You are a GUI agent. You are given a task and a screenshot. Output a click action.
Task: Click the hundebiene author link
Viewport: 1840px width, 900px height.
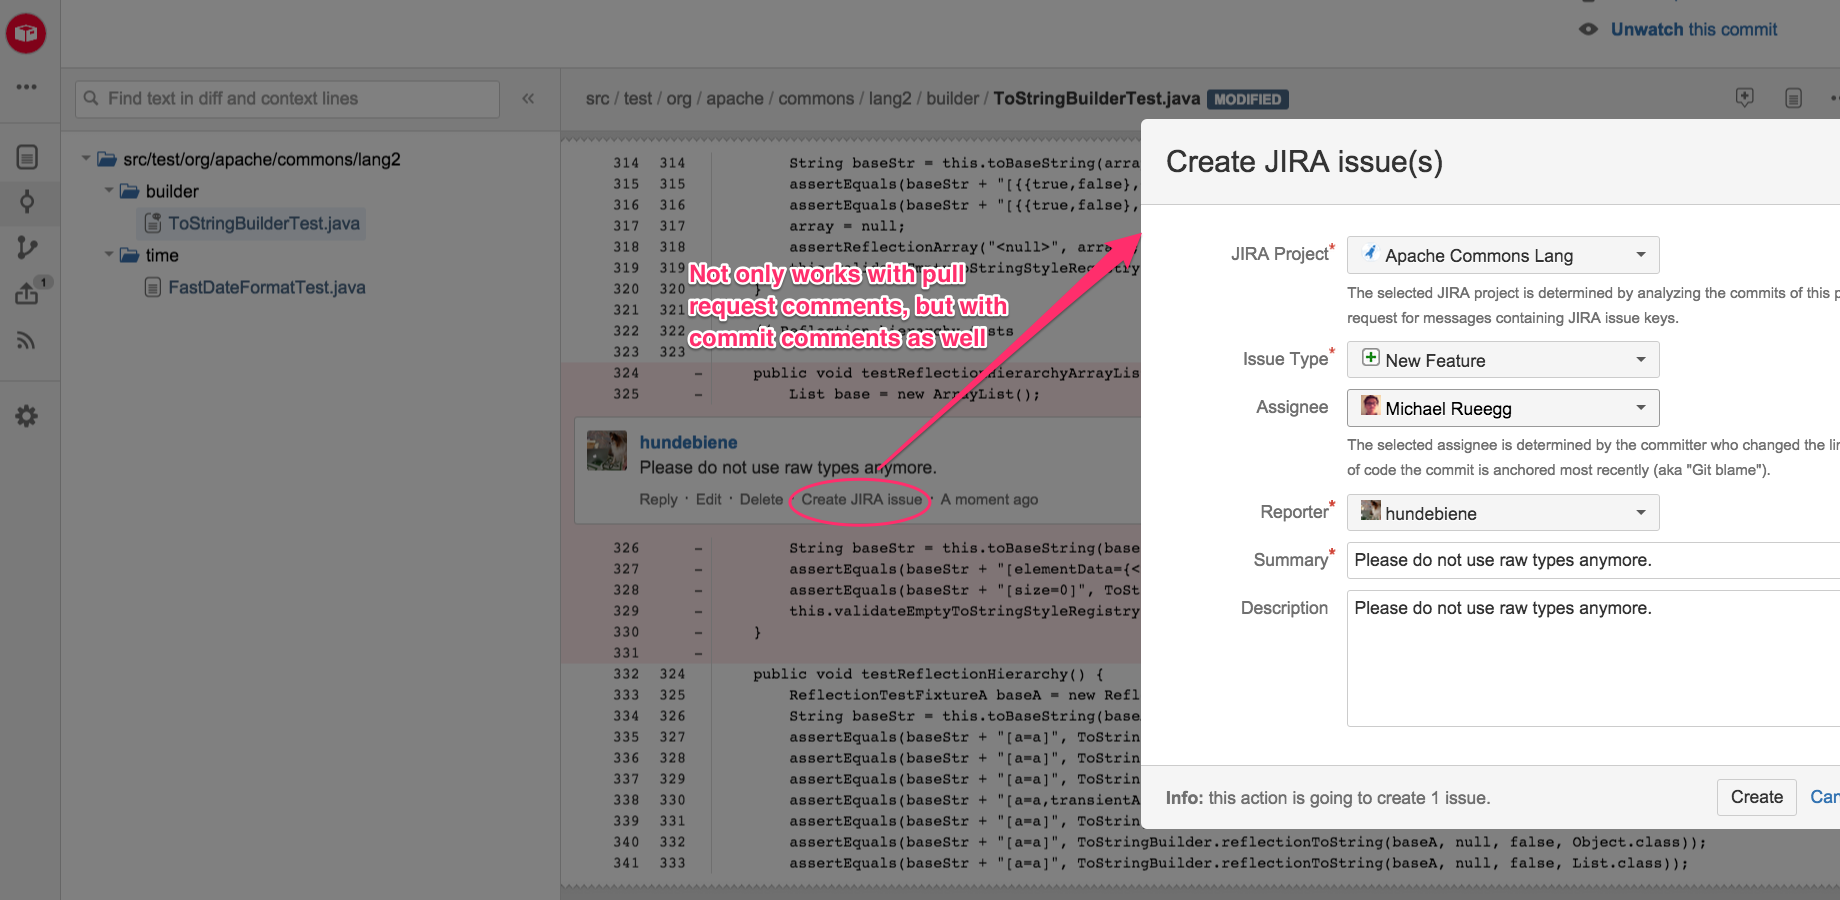coord(688,442)
